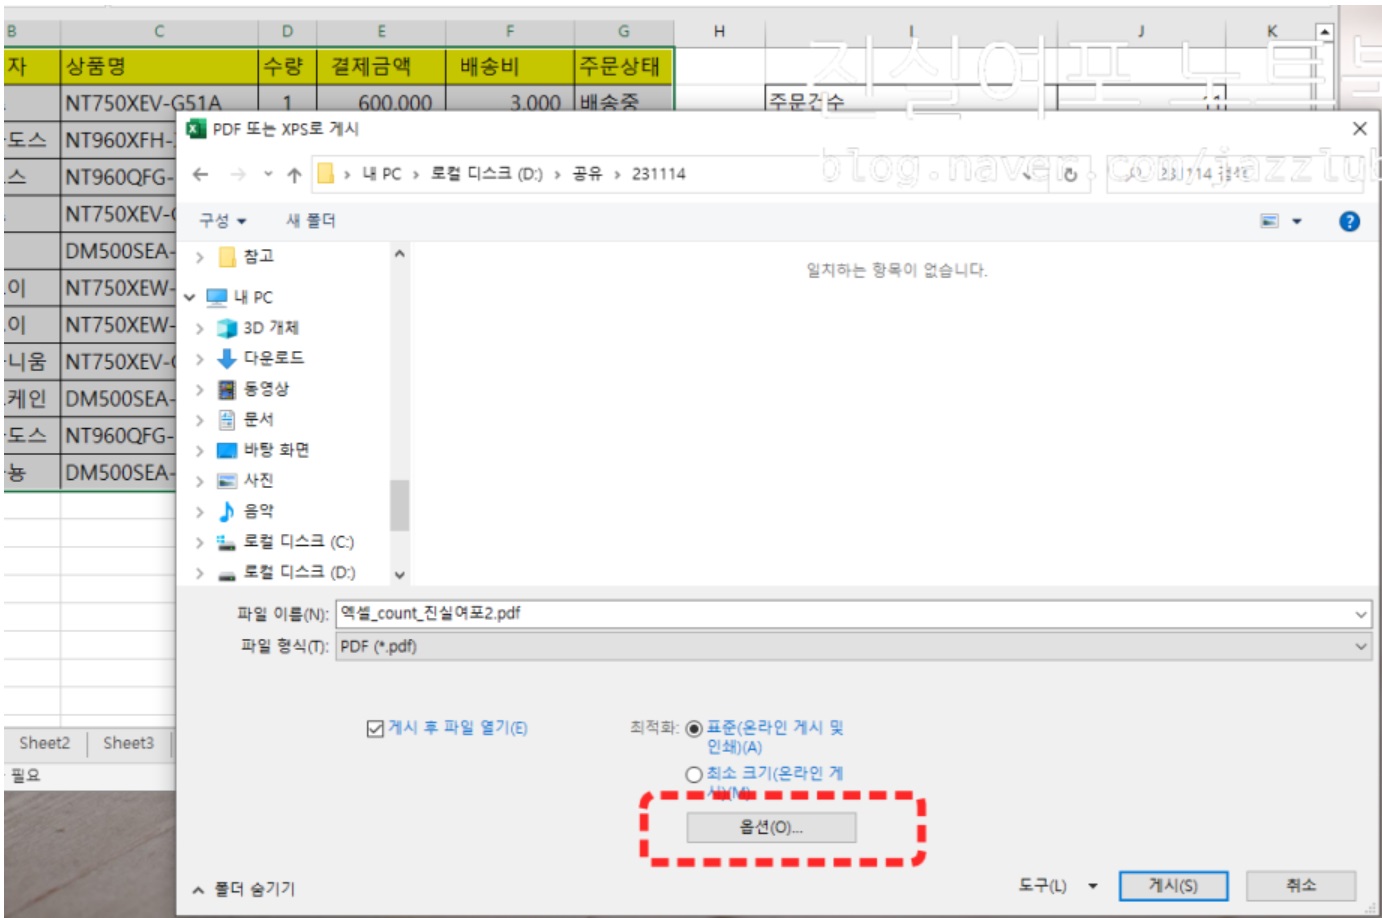Select 표준 optimization radio button

coord(694,728)
